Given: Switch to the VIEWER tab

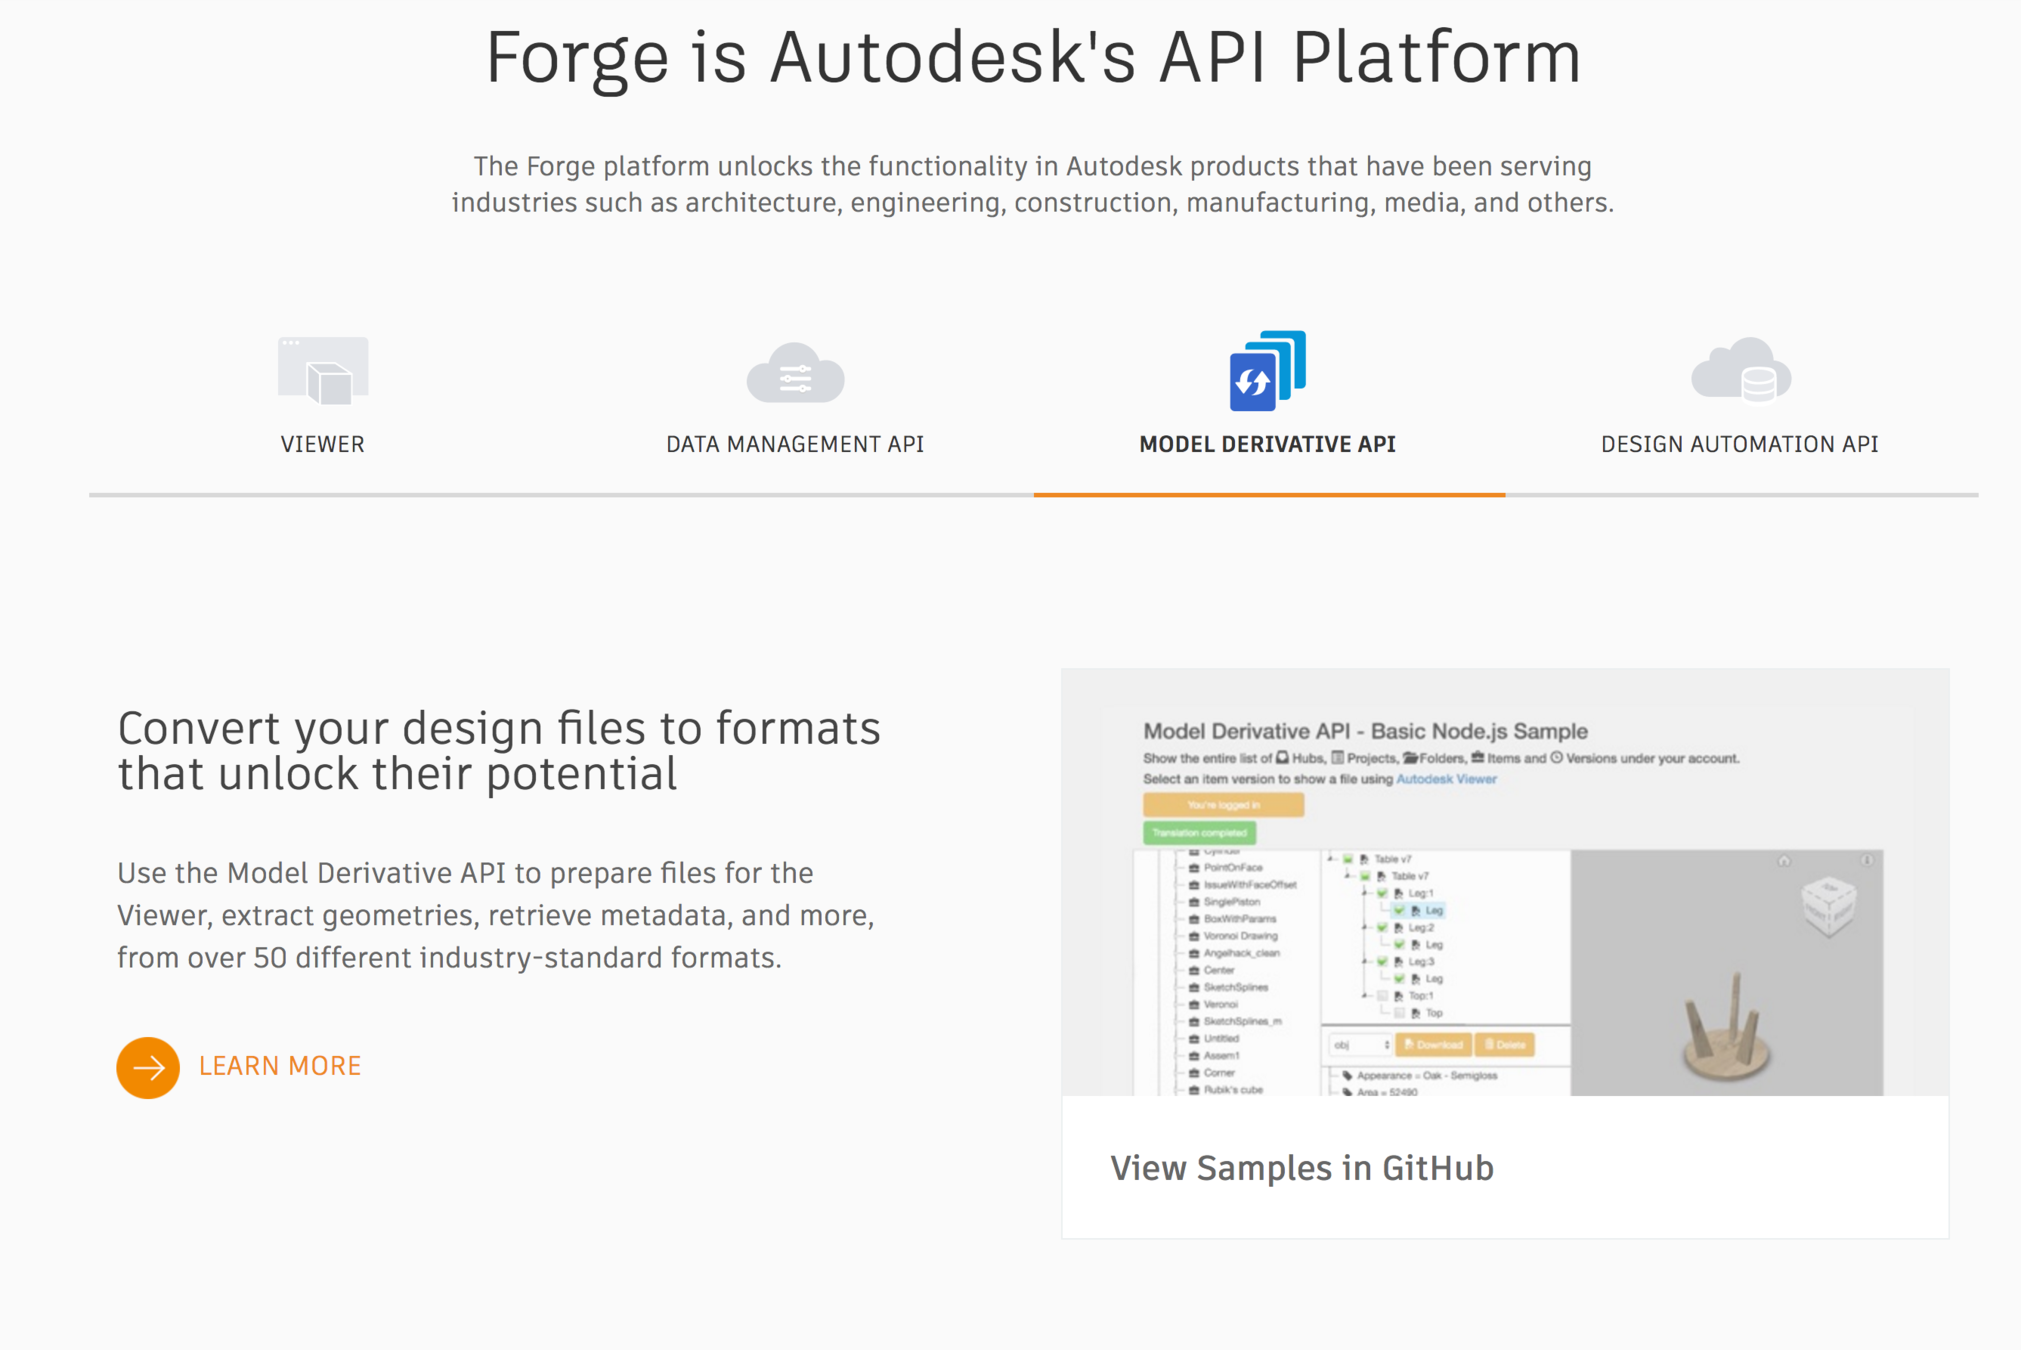Looking at the screenshot, I should tap(323, 444).
